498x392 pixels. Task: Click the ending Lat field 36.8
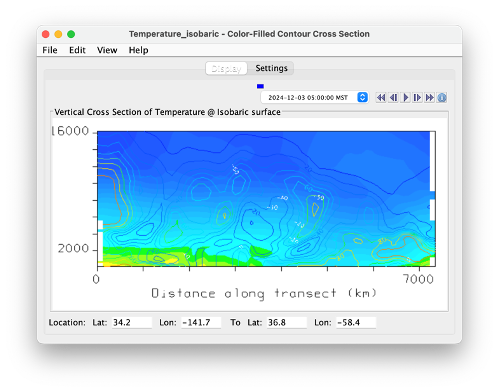(x=287, y=323)
